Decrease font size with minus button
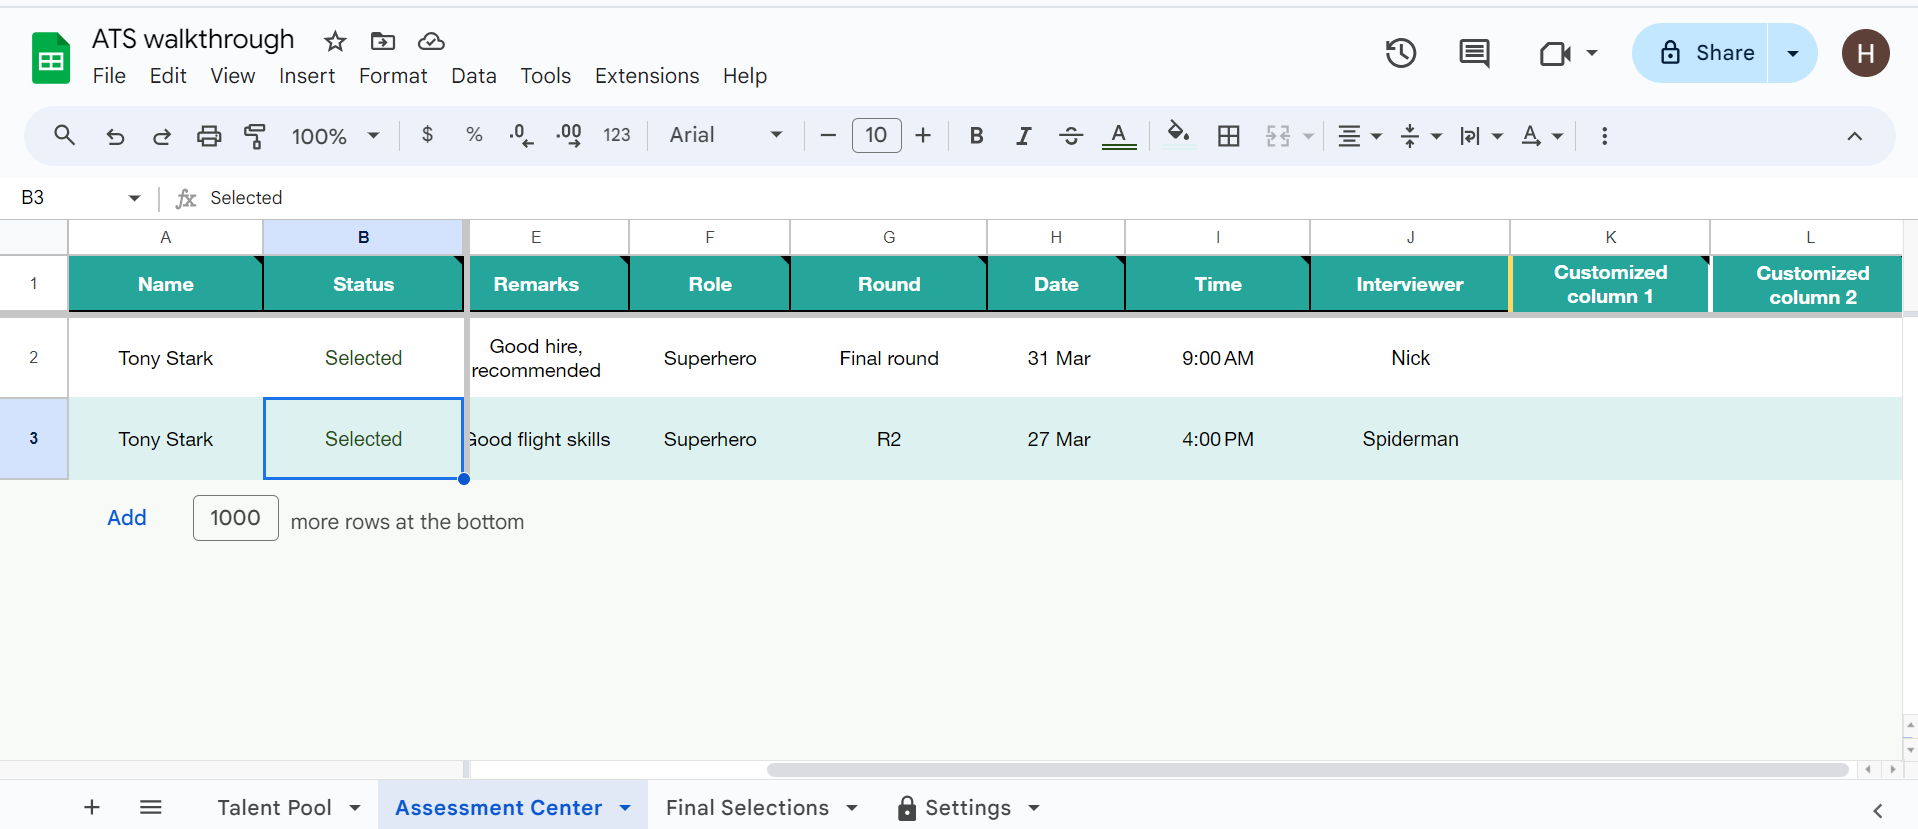Image resolution: width=1918 pixels, height=829 pixels. [x=828, y=135]
